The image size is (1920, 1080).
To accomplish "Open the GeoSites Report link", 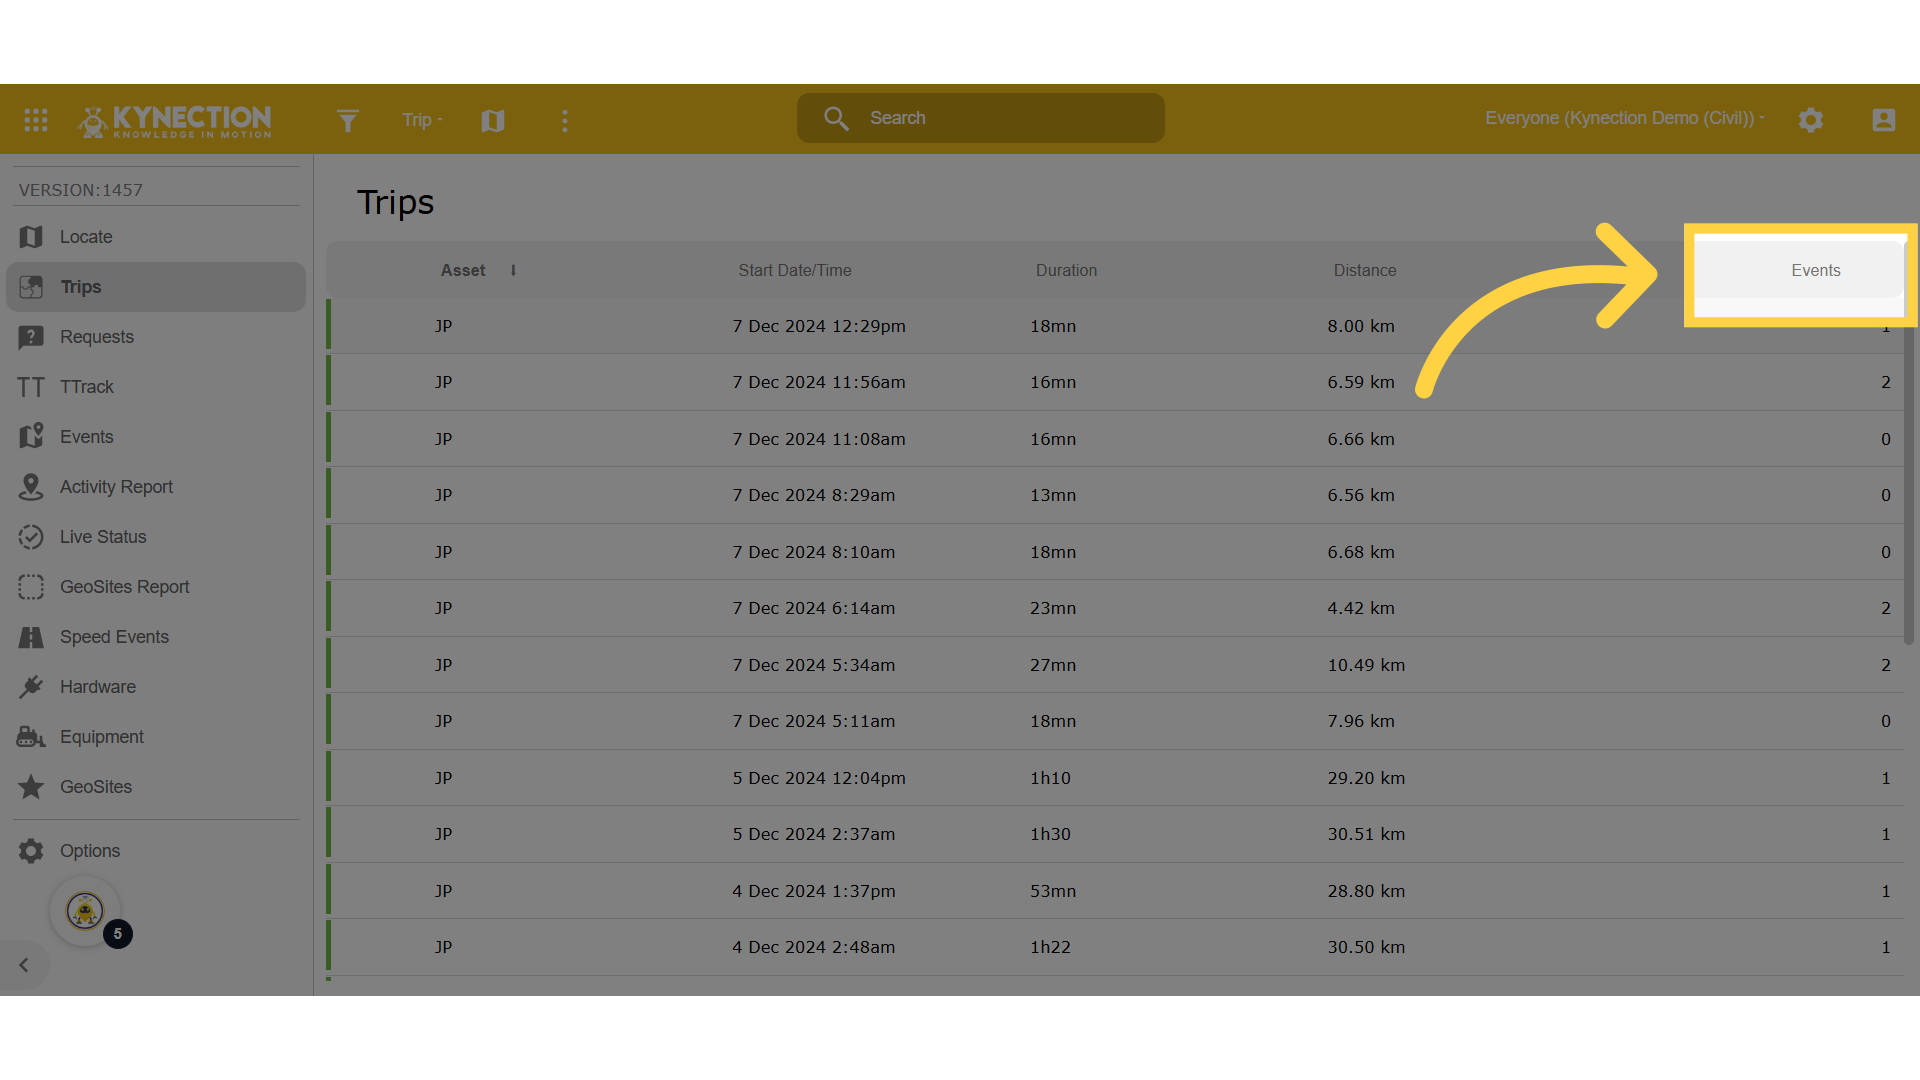I will tap(124, 587).
